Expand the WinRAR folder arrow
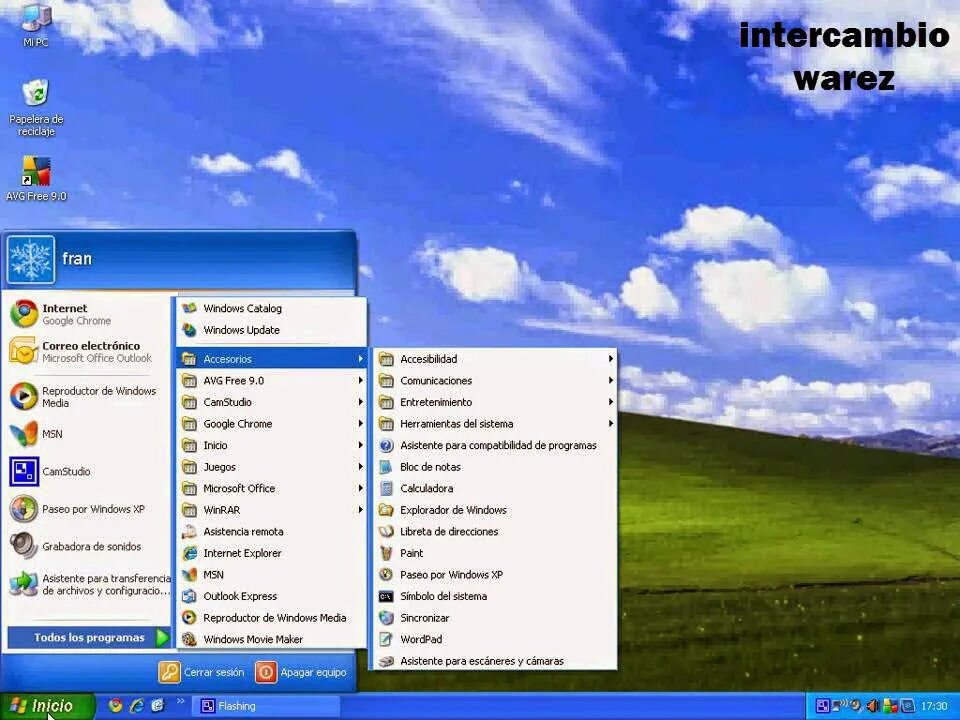 coord(361,510)
